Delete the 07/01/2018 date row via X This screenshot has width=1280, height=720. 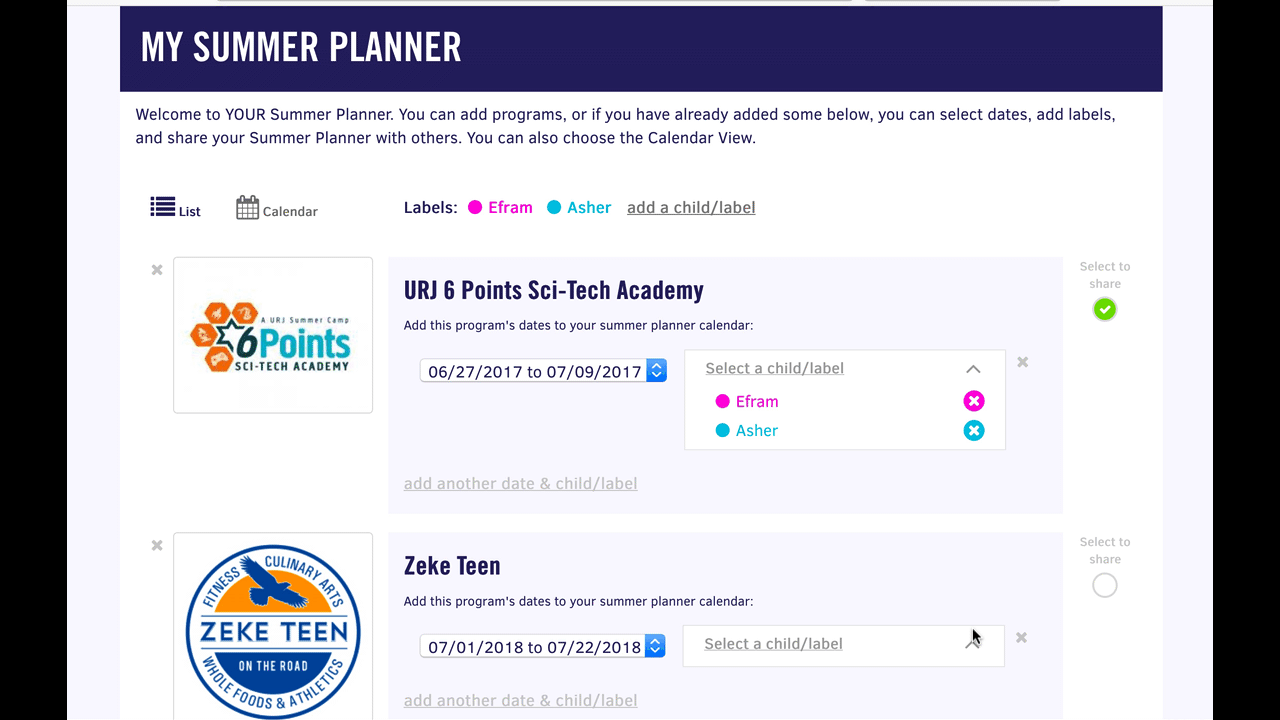[1021, 638]
